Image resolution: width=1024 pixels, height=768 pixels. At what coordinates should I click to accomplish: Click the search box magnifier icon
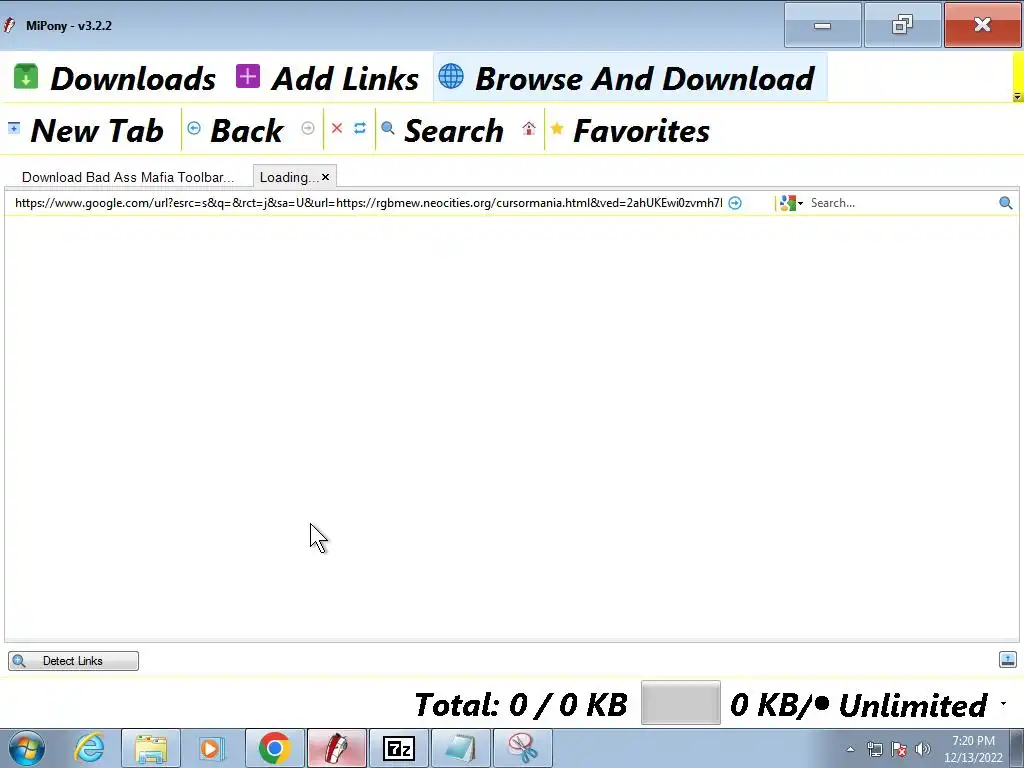tap(1006, 203)
